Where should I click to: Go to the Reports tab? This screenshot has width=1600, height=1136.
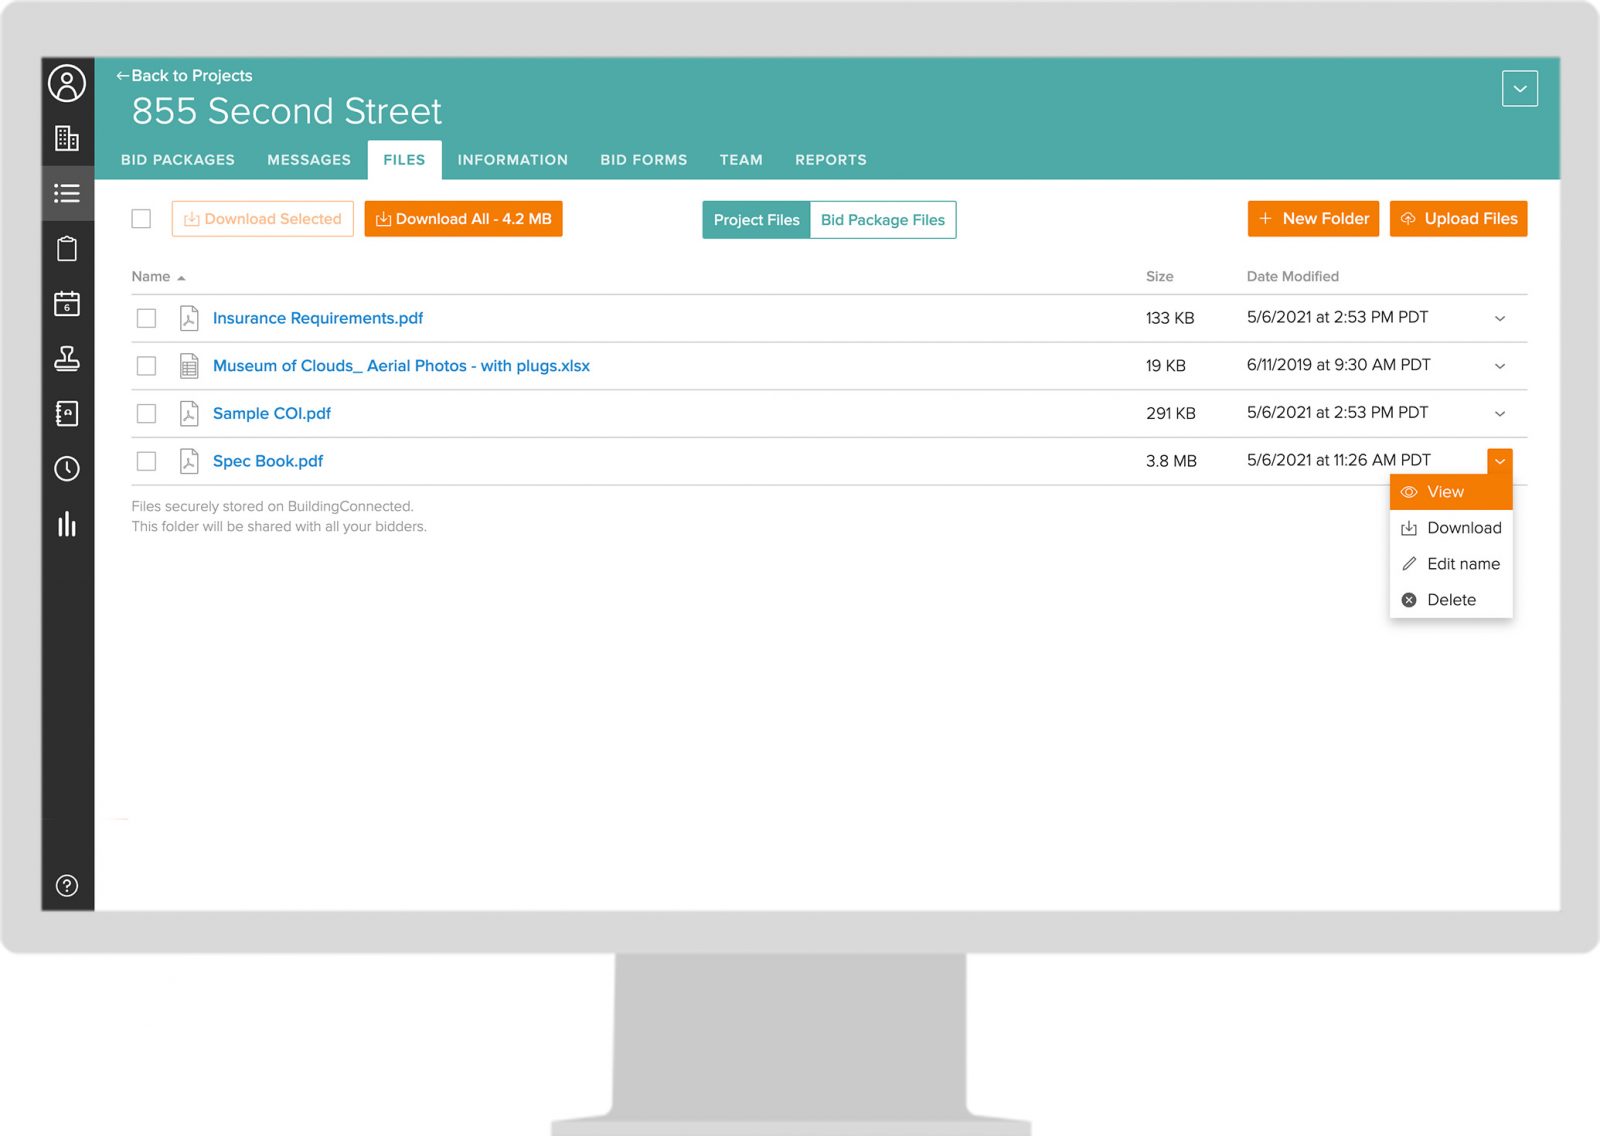(x=831, y=160)
